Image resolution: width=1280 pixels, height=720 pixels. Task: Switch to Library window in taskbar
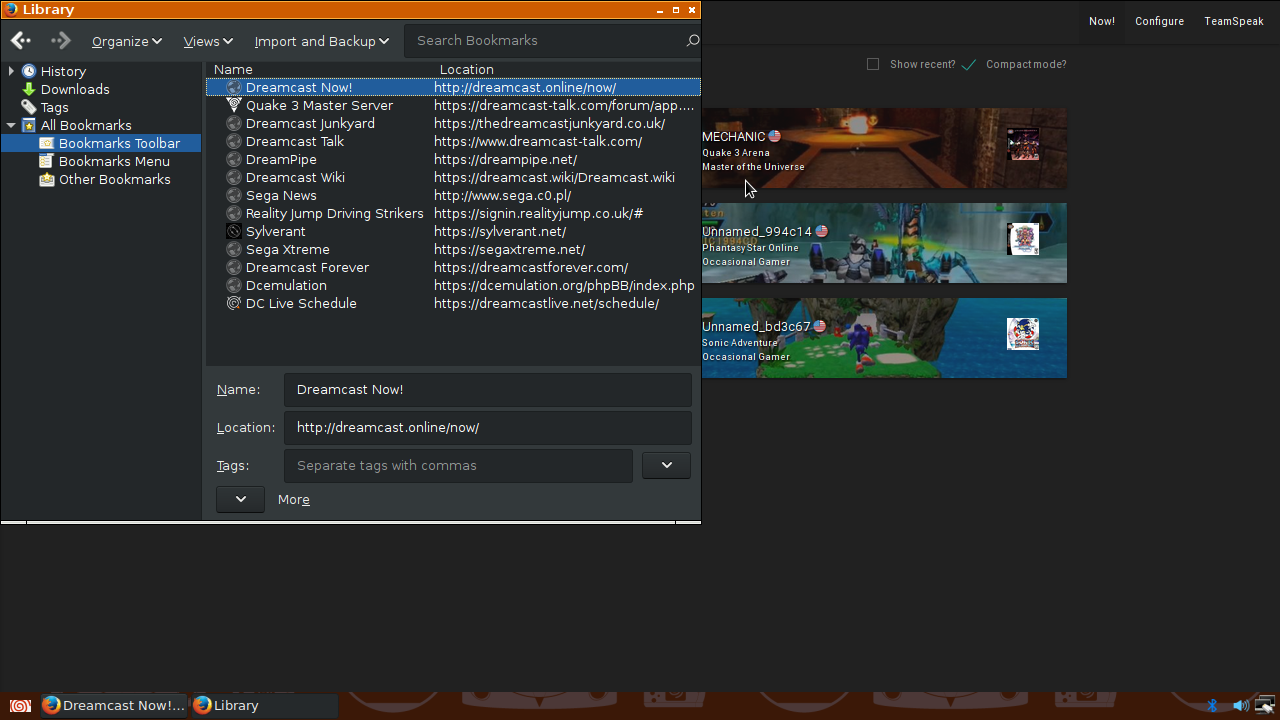(264, 705)
